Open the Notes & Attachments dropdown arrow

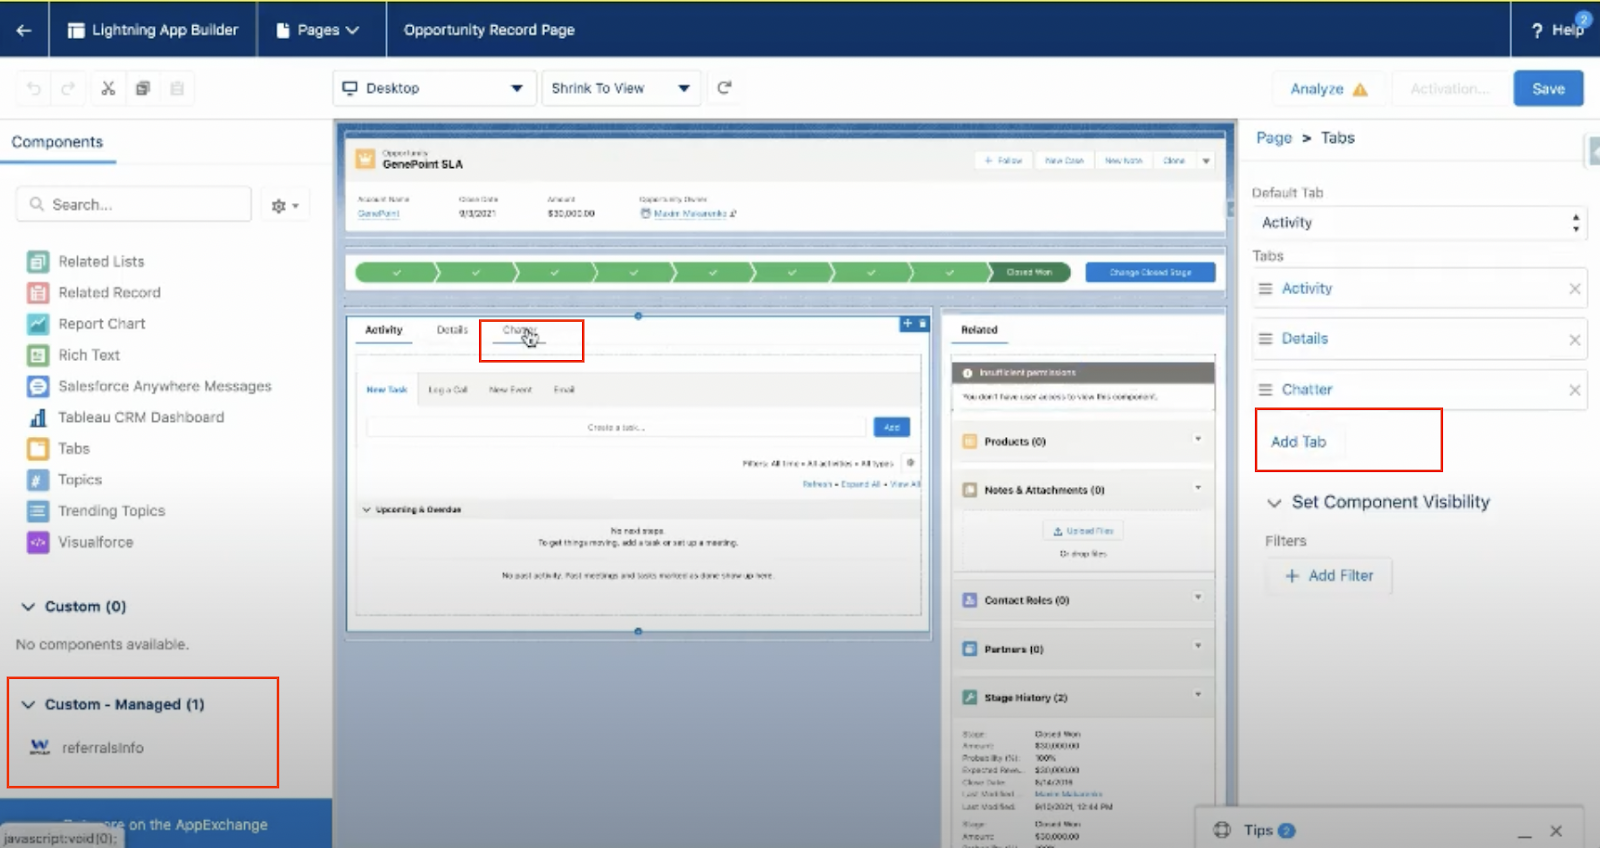point(1198,488)
